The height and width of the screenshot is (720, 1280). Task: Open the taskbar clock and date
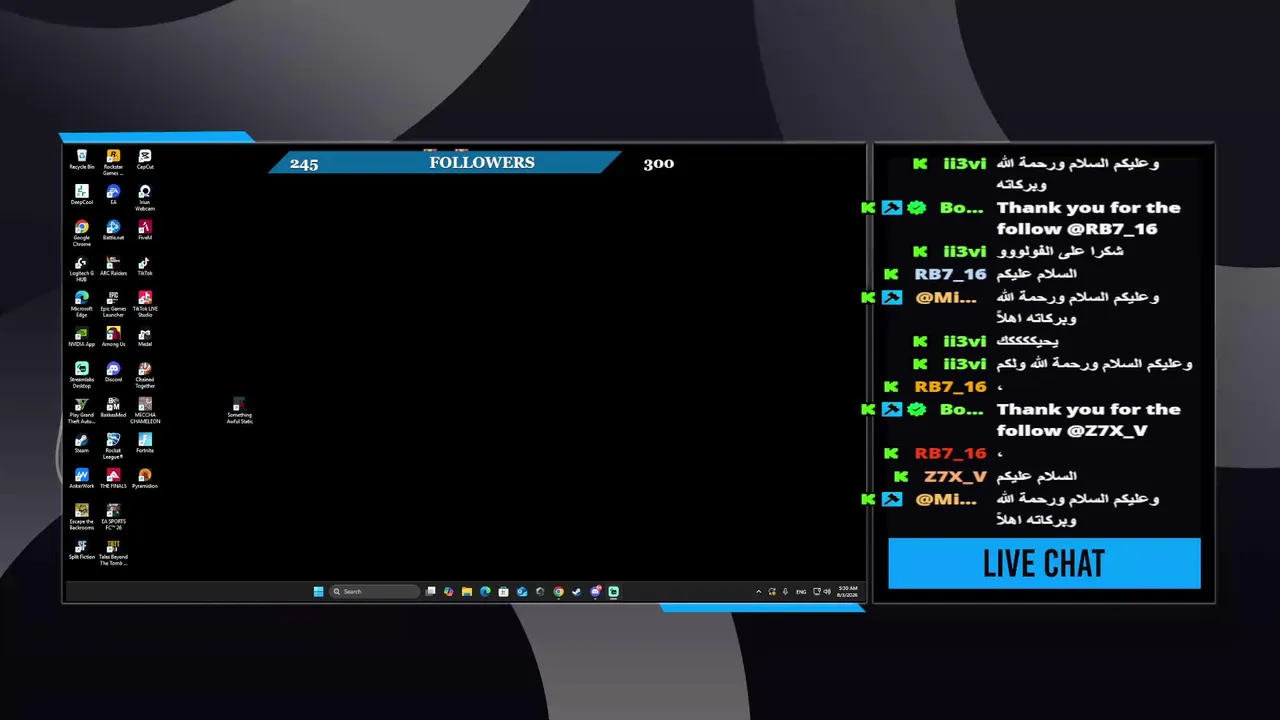[x=847, y=591]
